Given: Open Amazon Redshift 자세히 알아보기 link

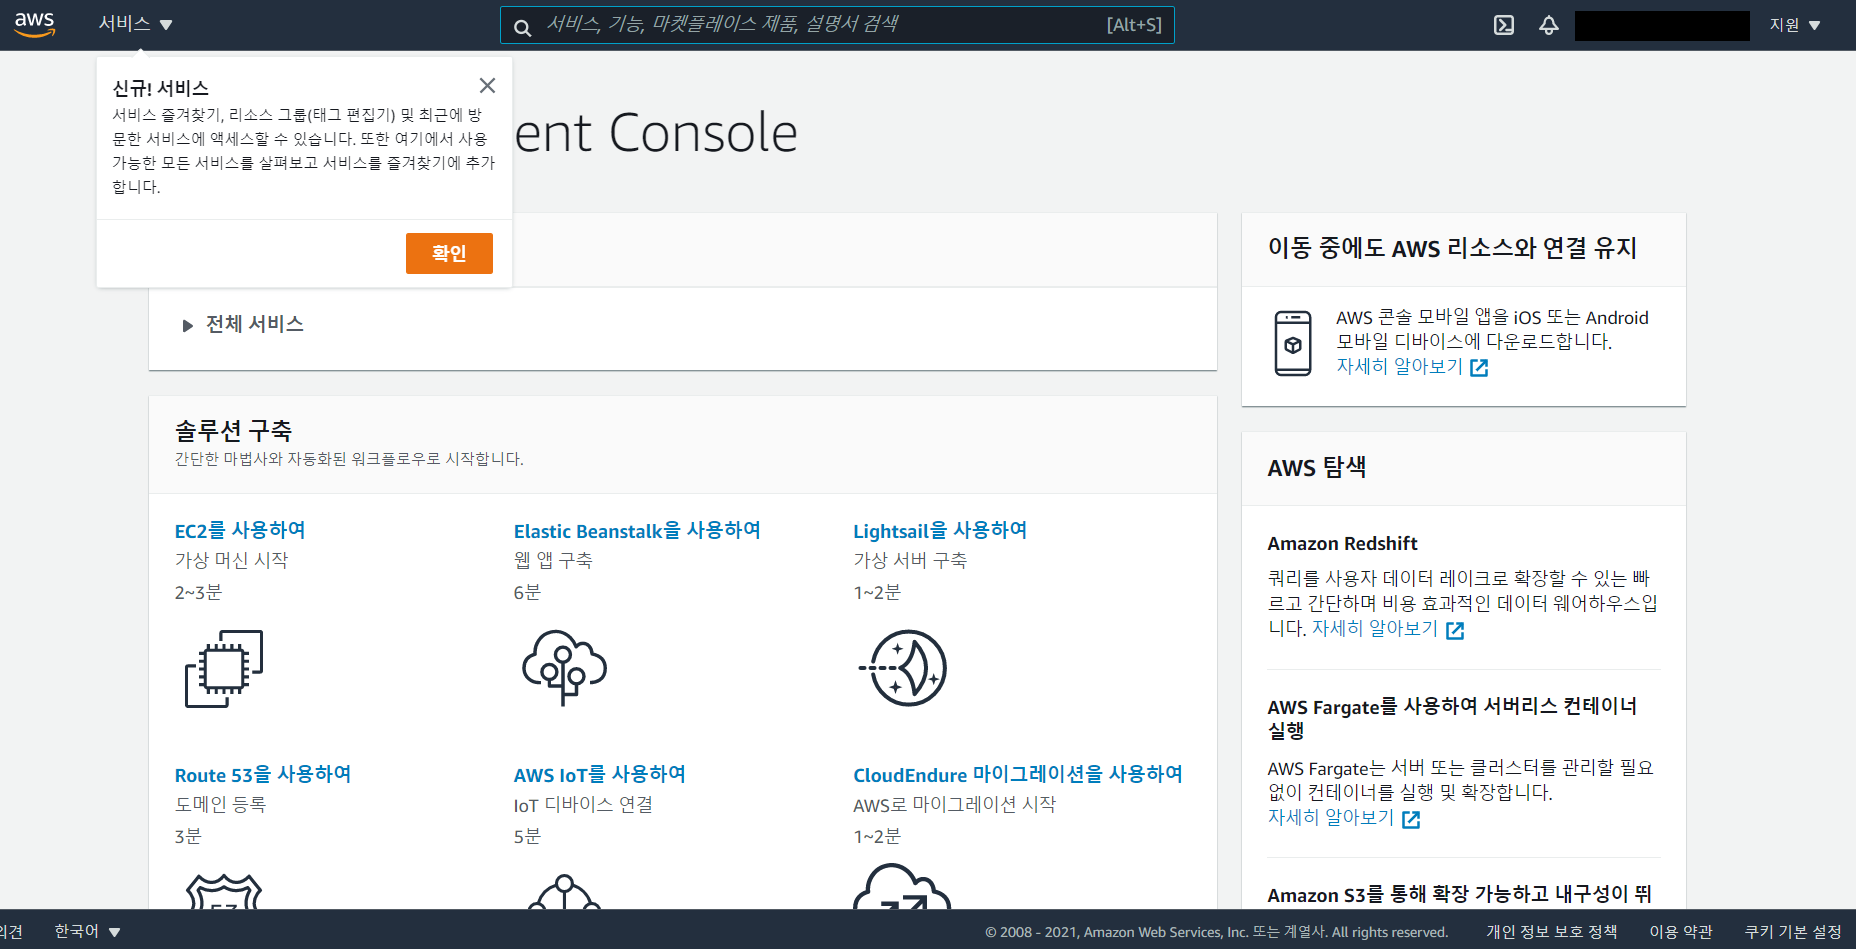Looking at the screenshot, I should pos(1374,629).
